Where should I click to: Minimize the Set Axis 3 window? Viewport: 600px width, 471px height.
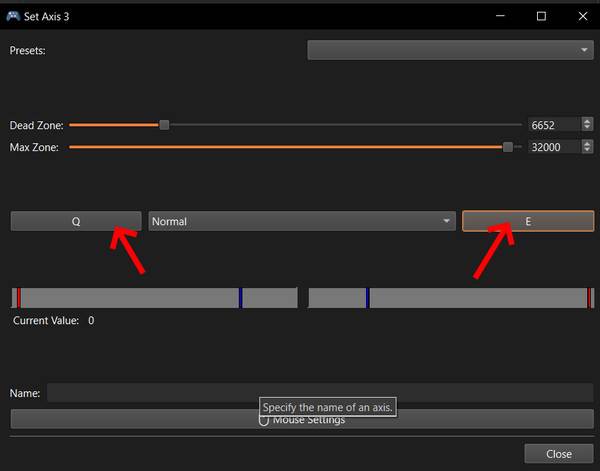(500, 16)
